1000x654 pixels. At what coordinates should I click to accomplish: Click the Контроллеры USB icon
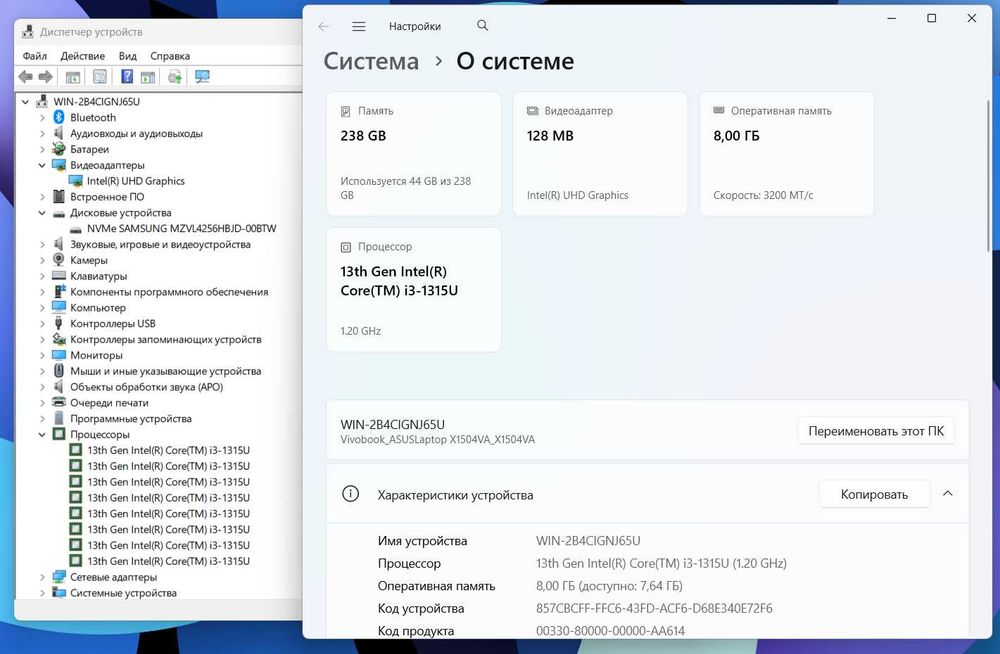59,323
